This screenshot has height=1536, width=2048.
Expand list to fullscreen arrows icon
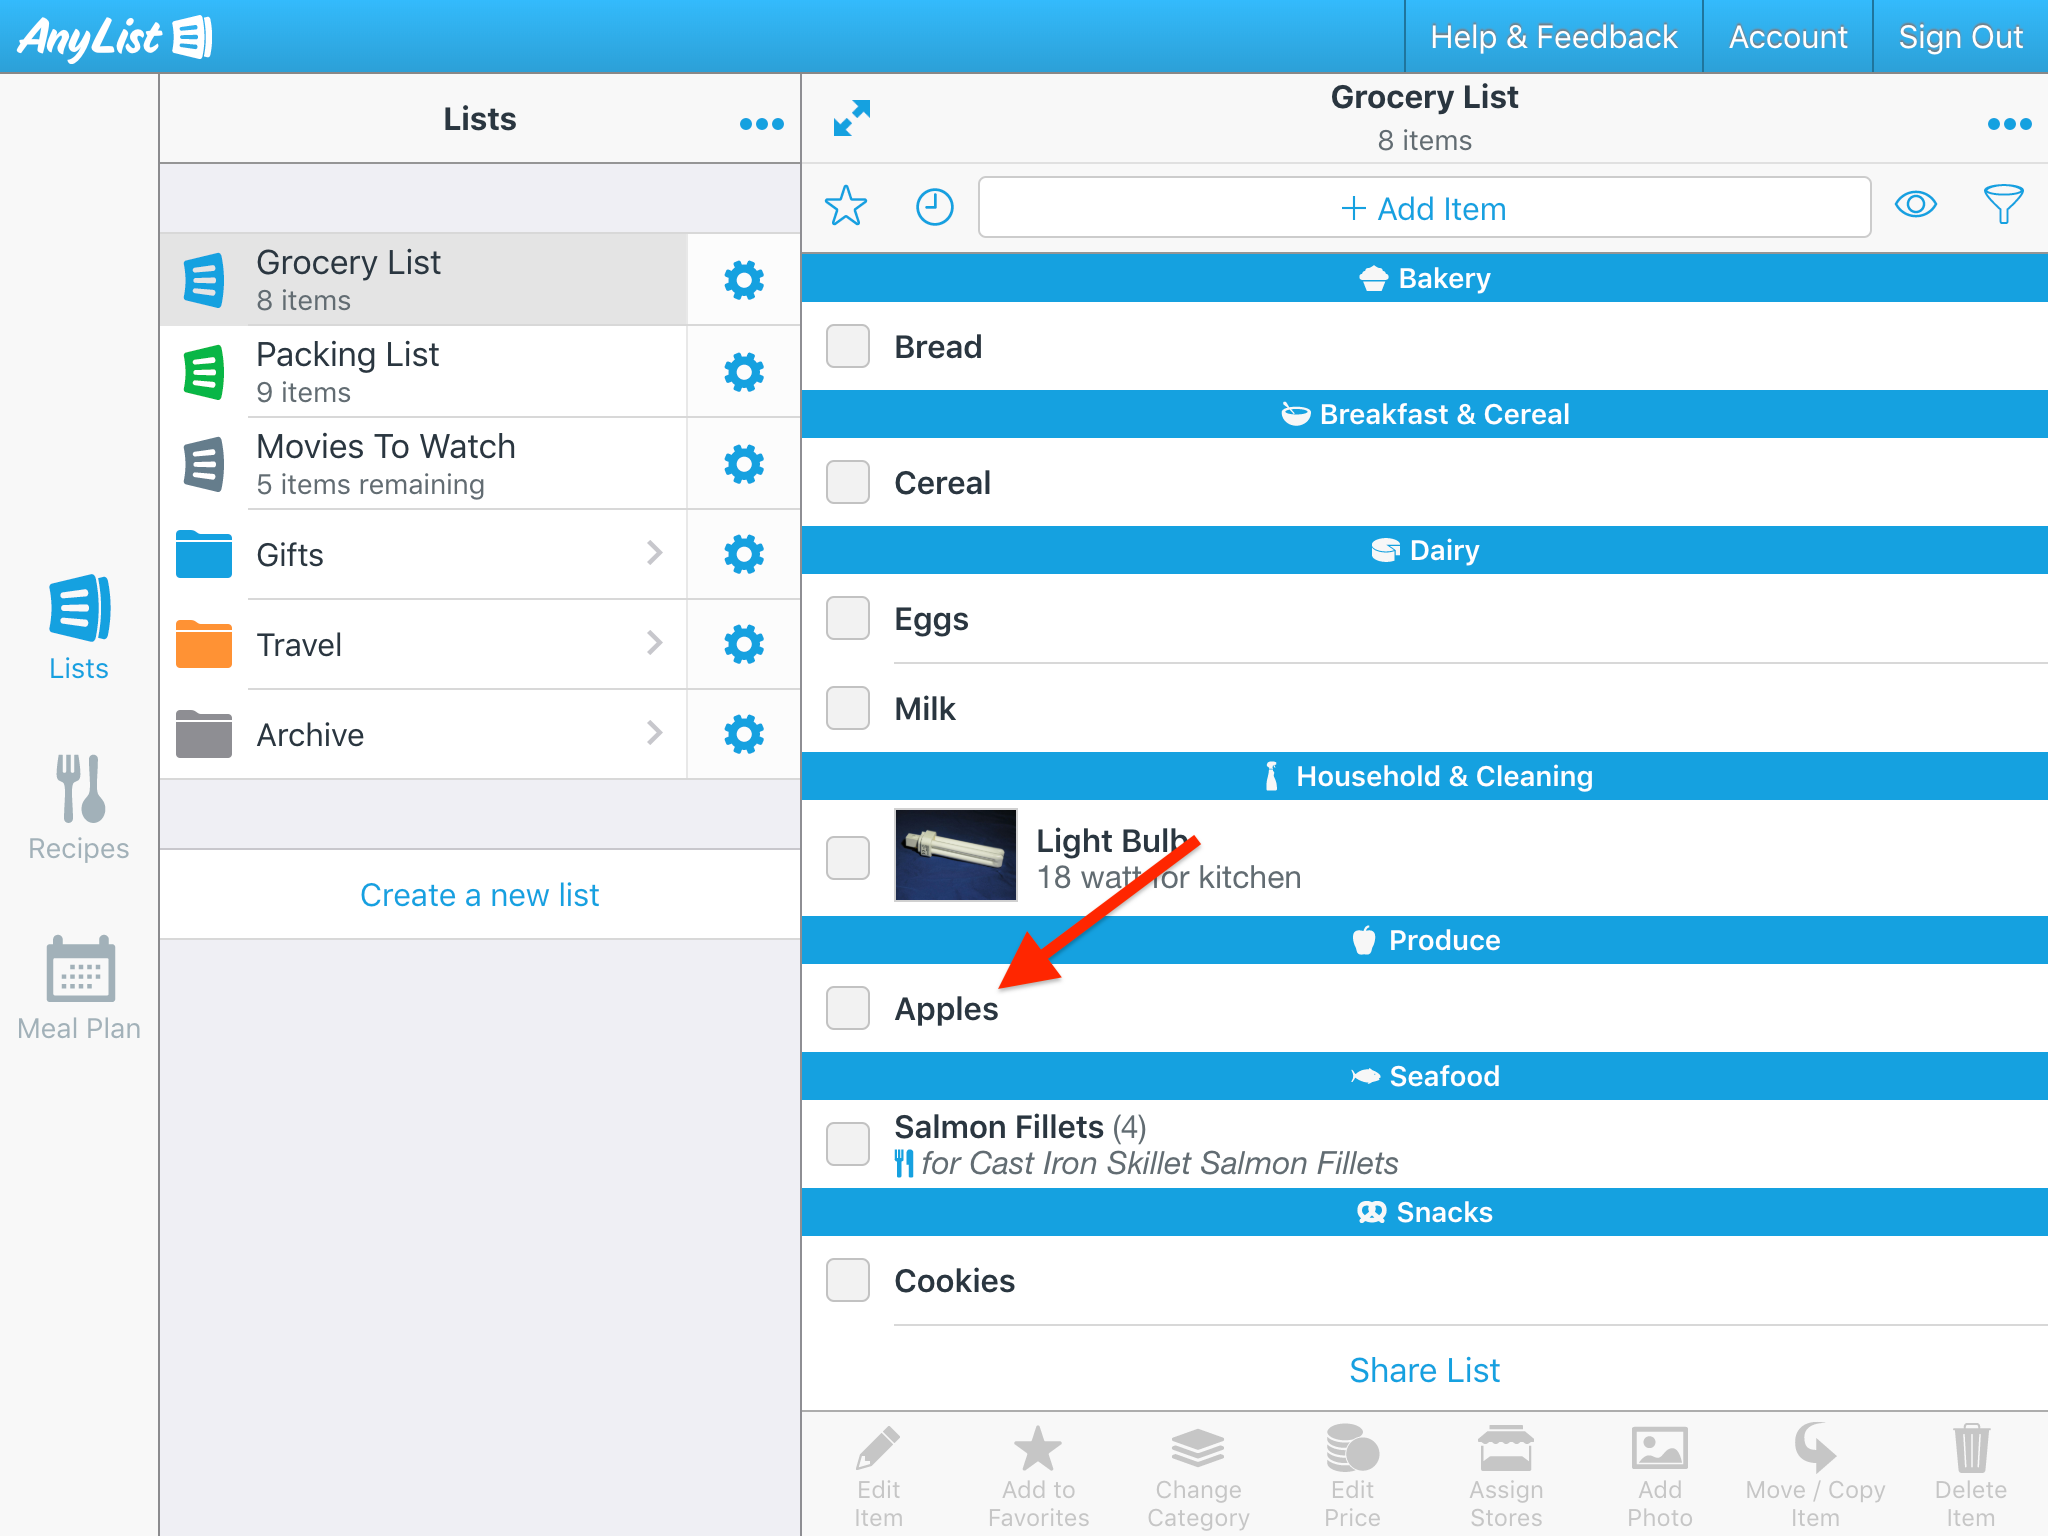[x=852, y=118]
